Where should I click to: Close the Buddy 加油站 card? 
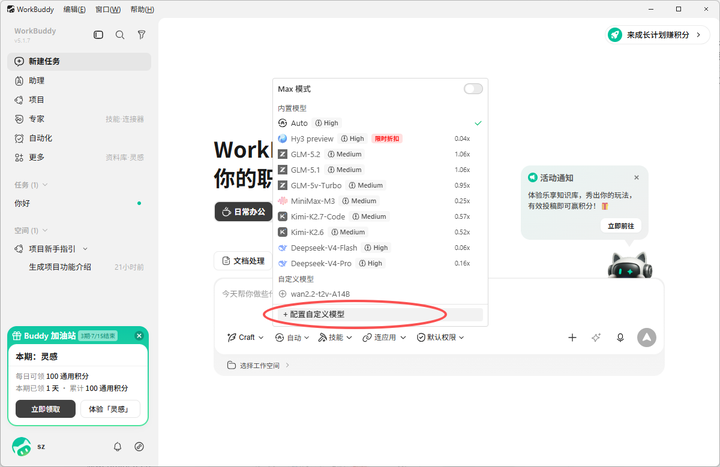click(x=139, y=336)
